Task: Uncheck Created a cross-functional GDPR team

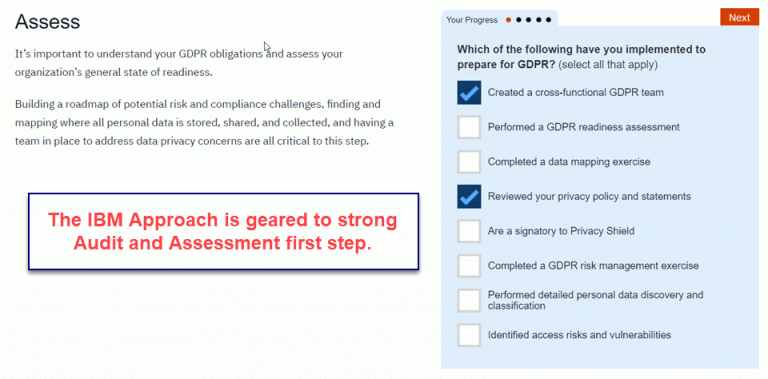Action: tap(469, 93)
